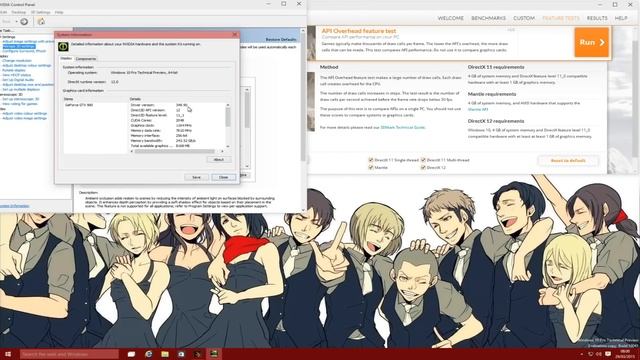Toggle DirectX 11 Single-thread checkbox
Screen dimensions: 640x360
point(371,160)
